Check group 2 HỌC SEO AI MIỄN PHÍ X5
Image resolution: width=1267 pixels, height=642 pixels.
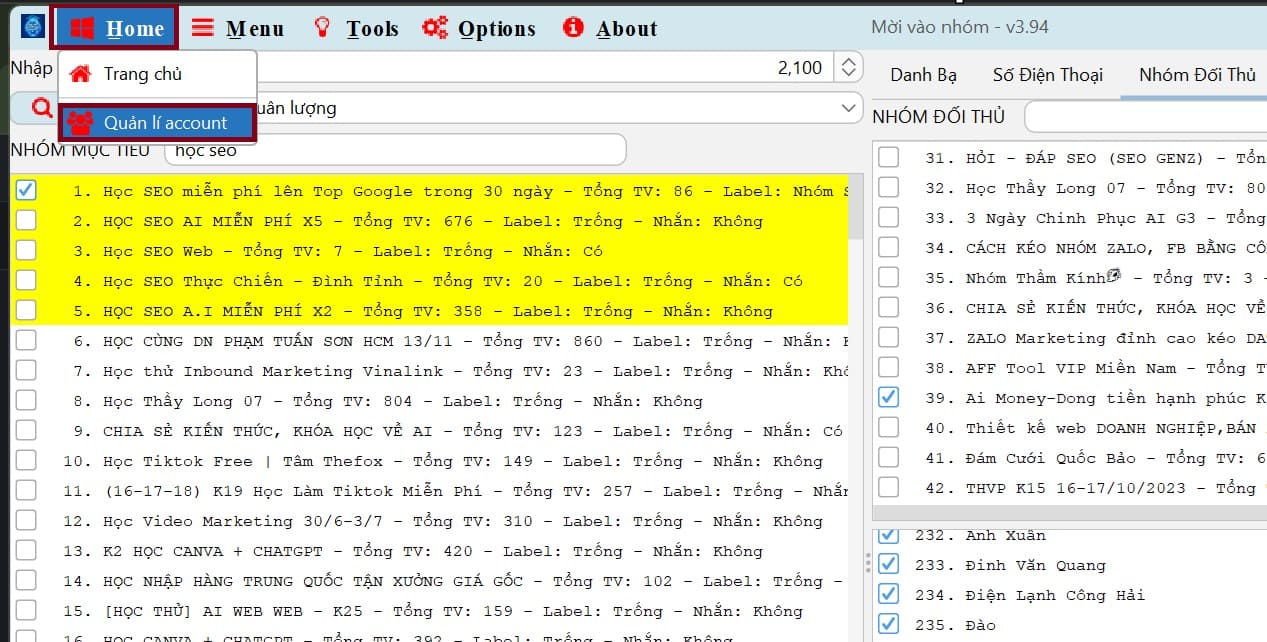[26, 220]
